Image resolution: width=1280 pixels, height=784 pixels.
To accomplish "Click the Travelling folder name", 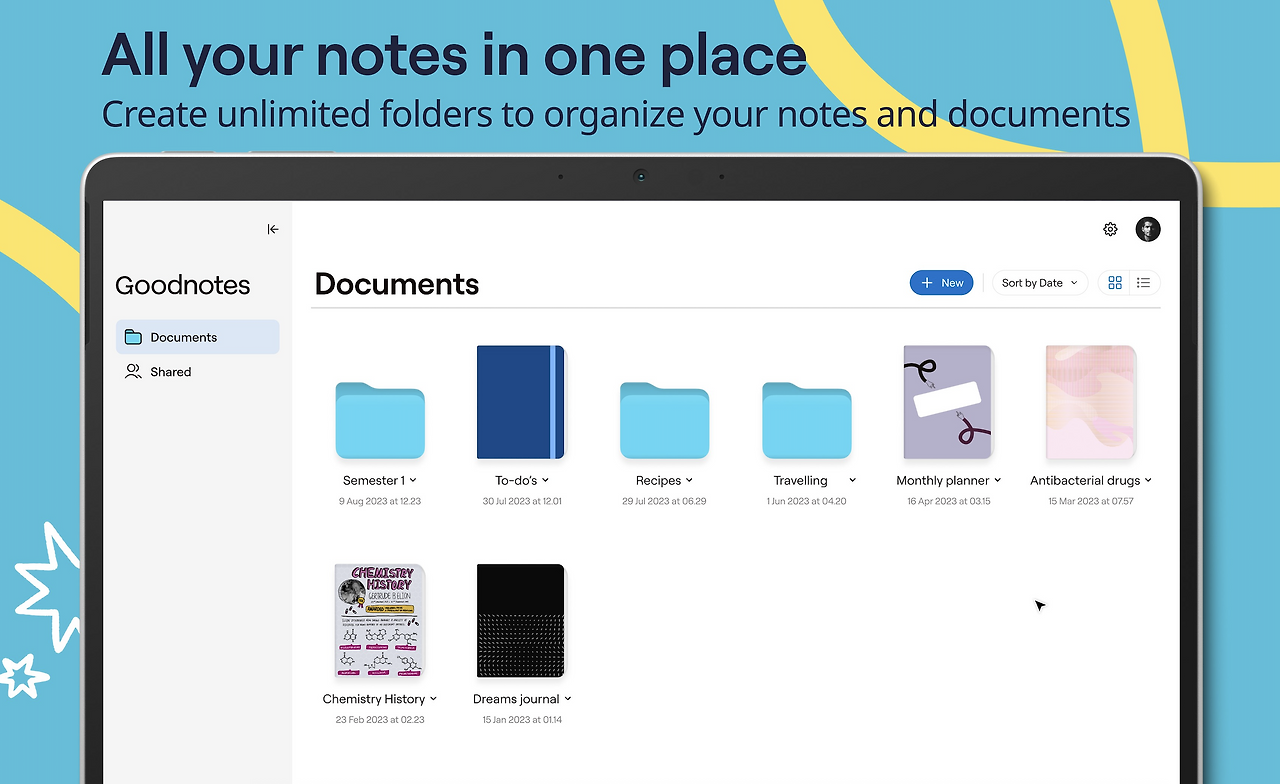I will (801, 481).
